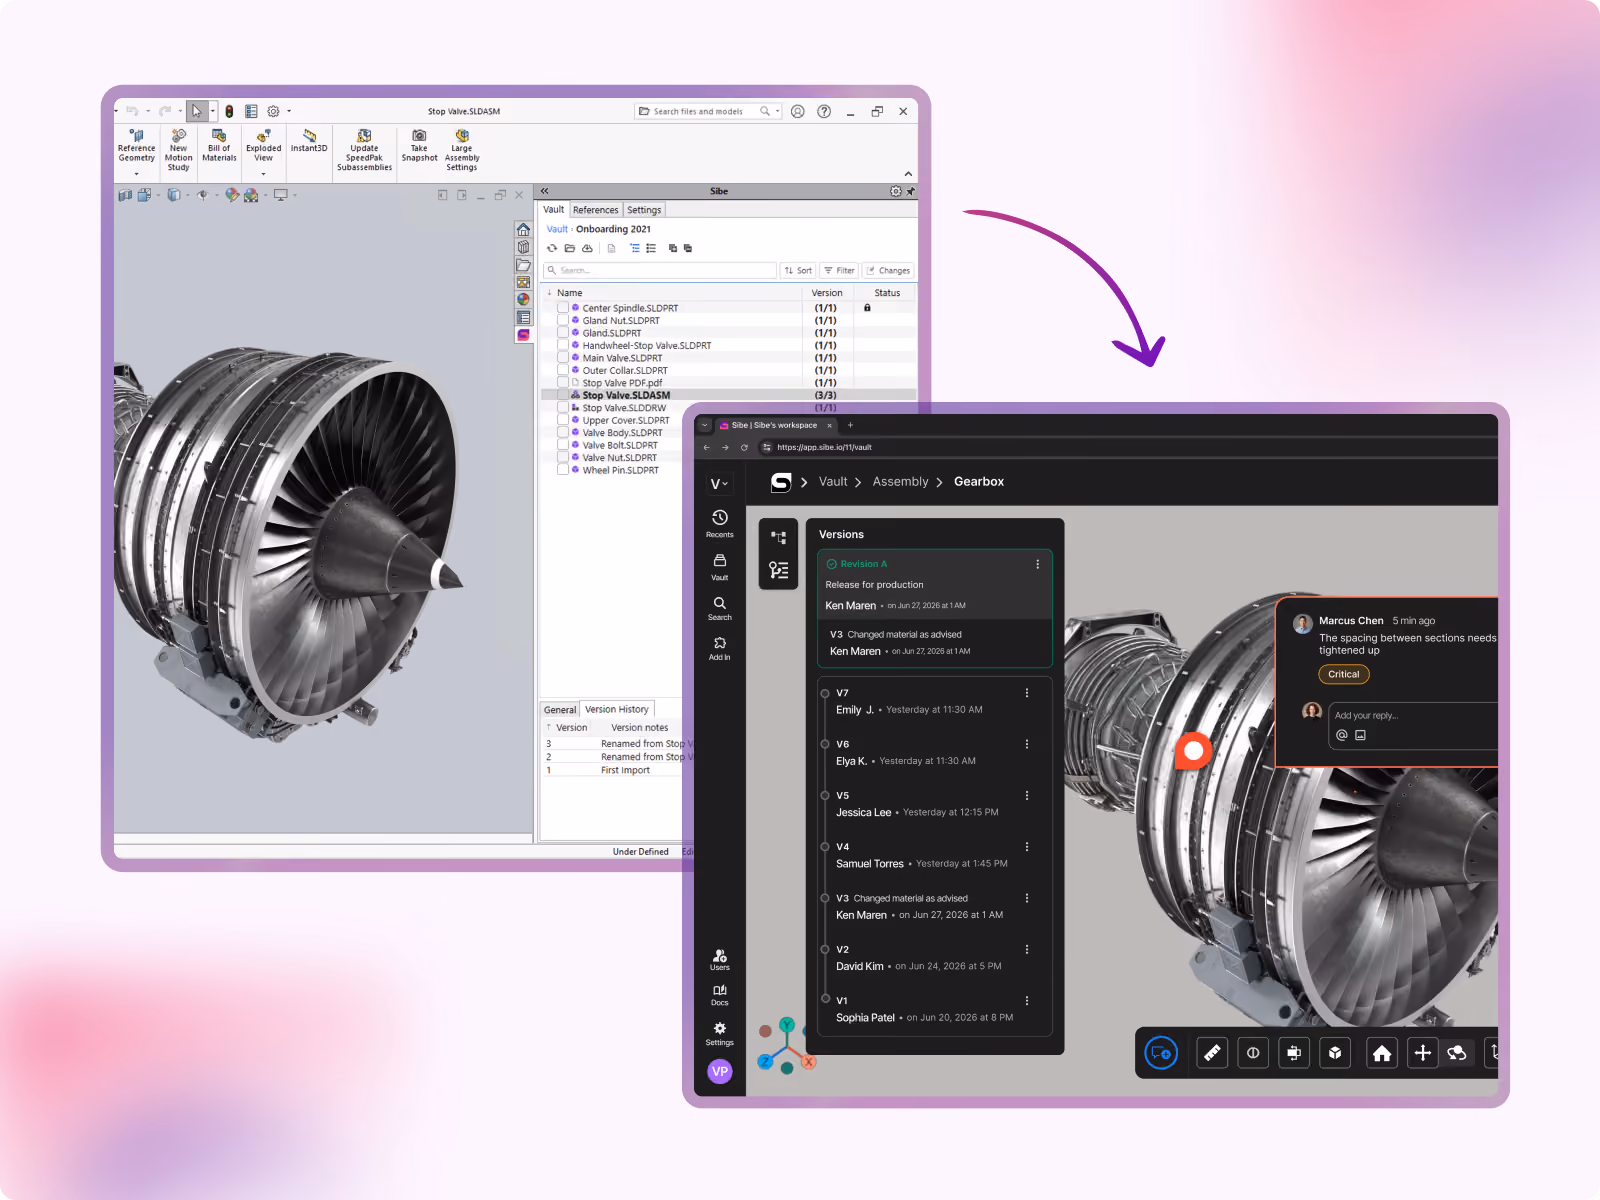Click the measure ruler tool in viewer toolbar

1212,1052
